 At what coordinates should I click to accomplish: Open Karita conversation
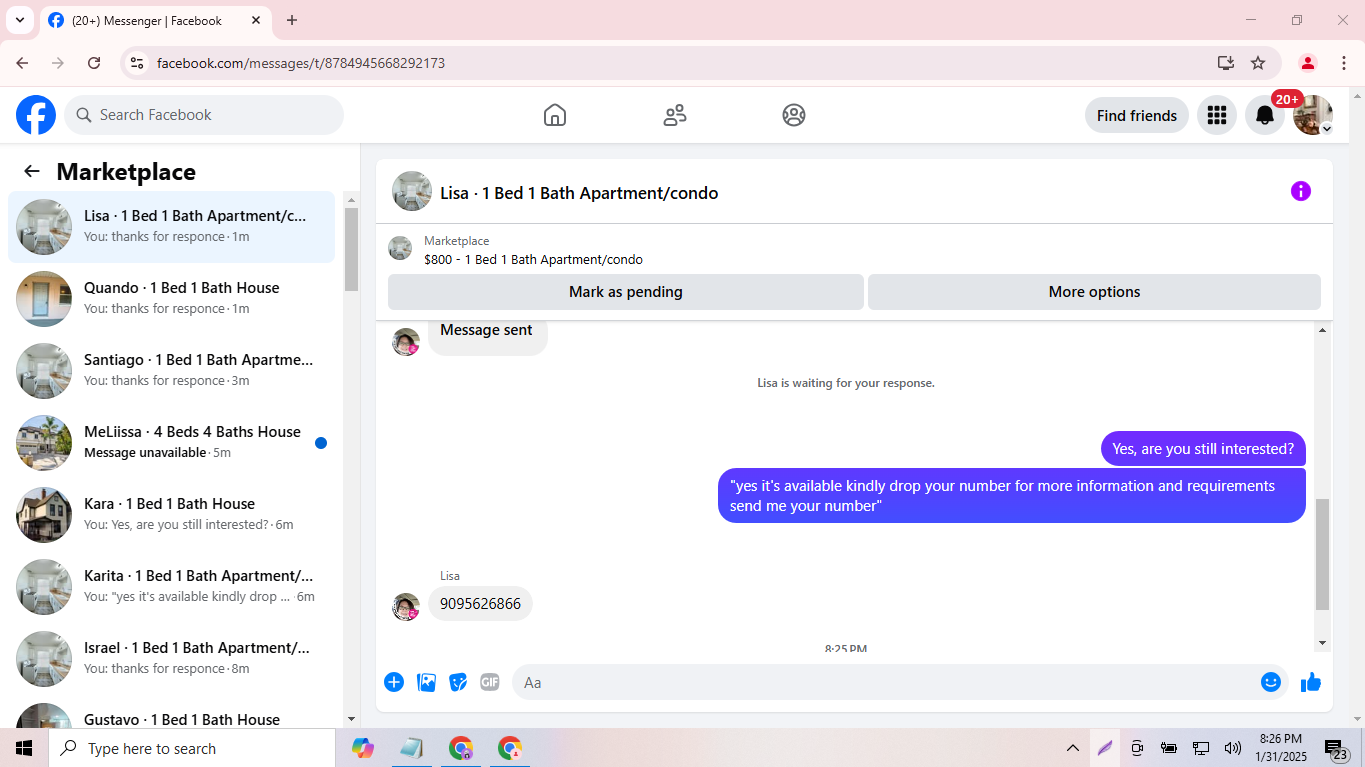tap(172, 587)
